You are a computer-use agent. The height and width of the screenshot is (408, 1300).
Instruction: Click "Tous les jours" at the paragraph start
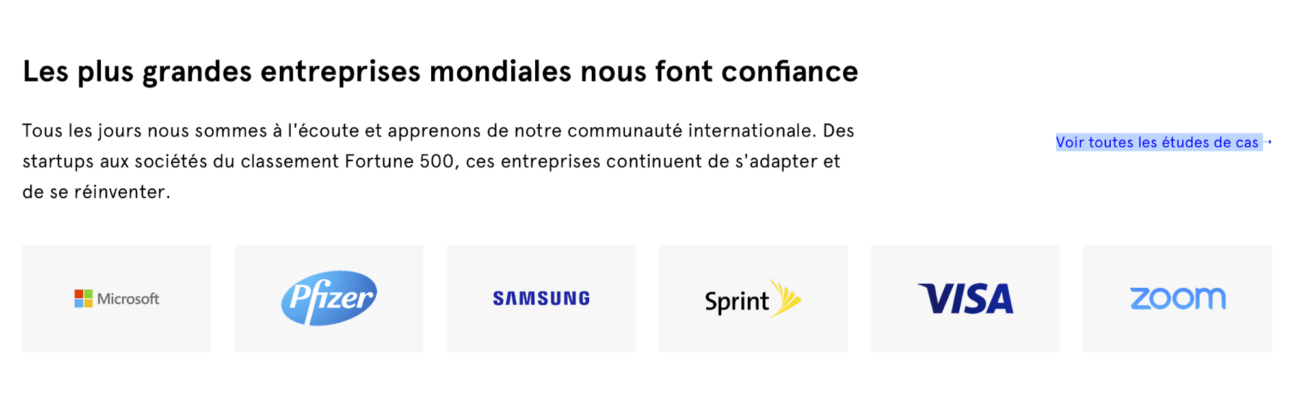tap(75, 131)
